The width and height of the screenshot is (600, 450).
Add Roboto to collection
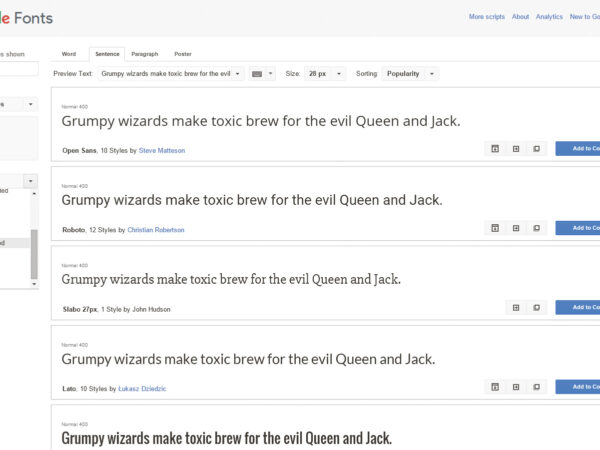[580, 228]
